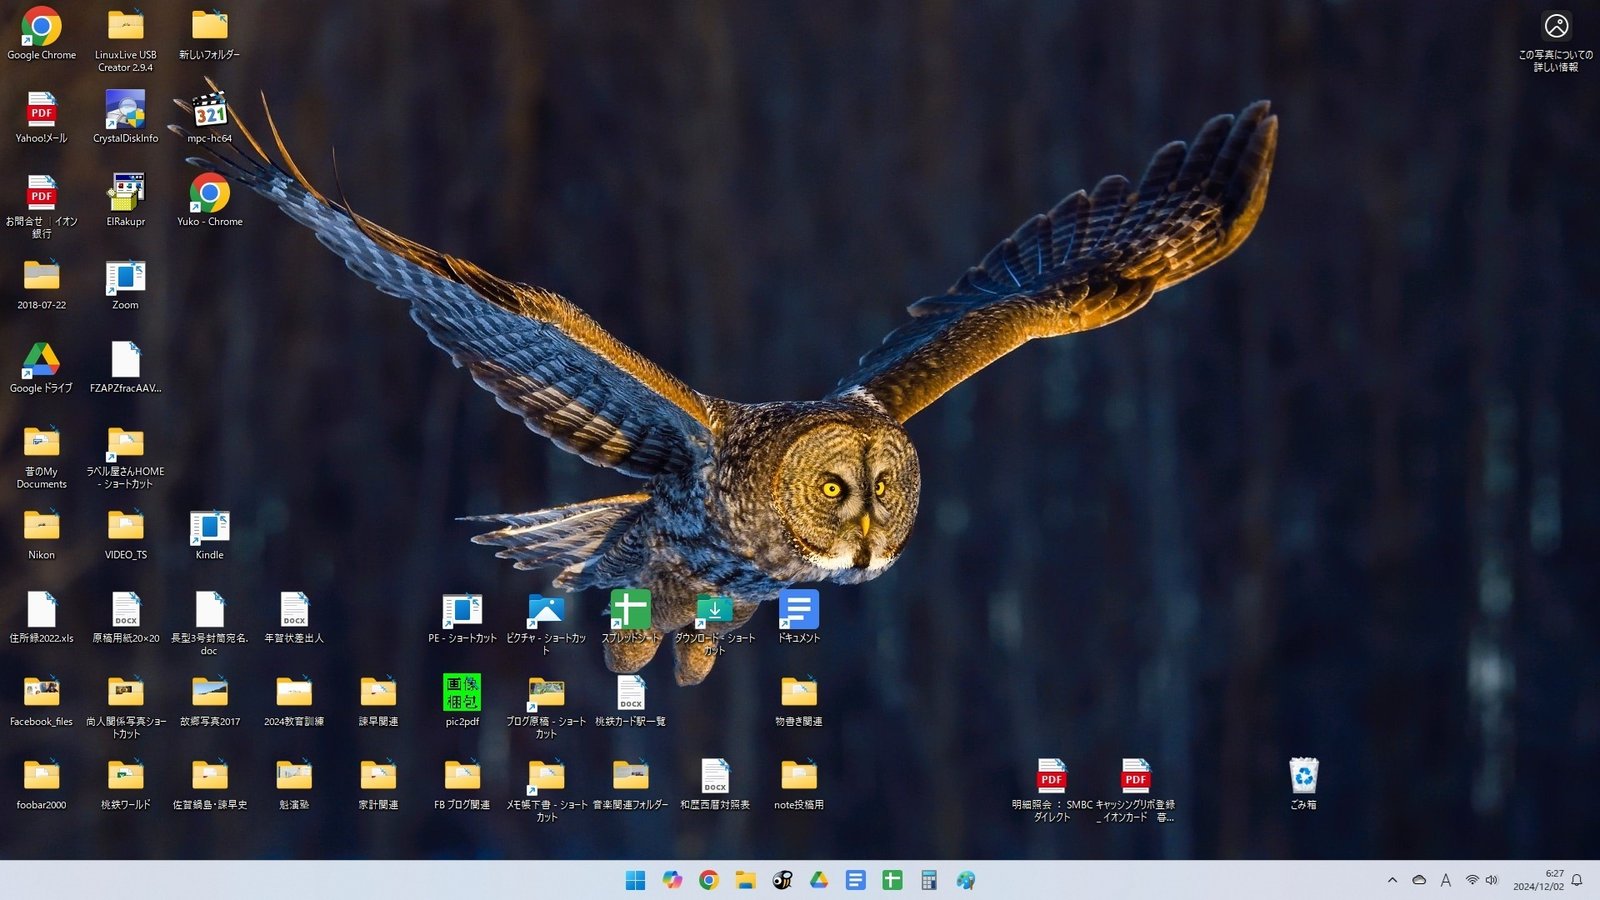1600x900 pixels.
Task: Open the Calculator taskbar icon
Action: coord(929,880)
